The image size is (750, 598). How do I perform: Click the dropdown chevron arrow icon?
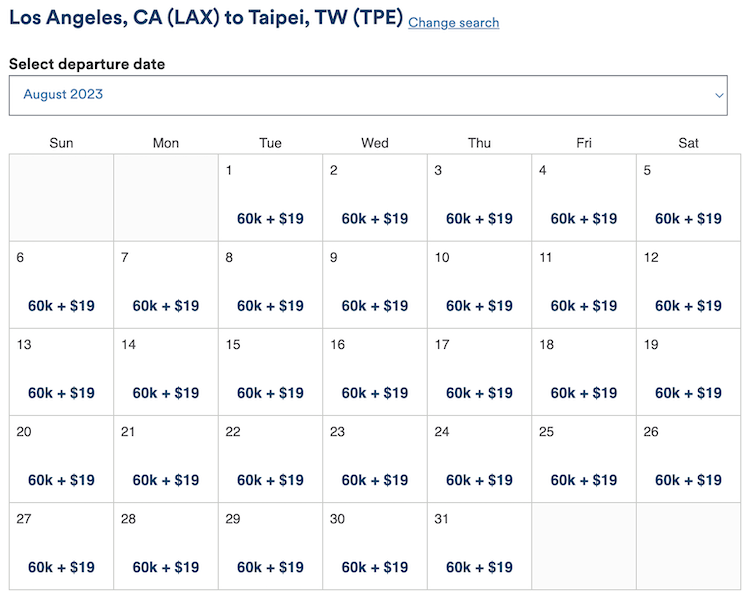(719, 95)
